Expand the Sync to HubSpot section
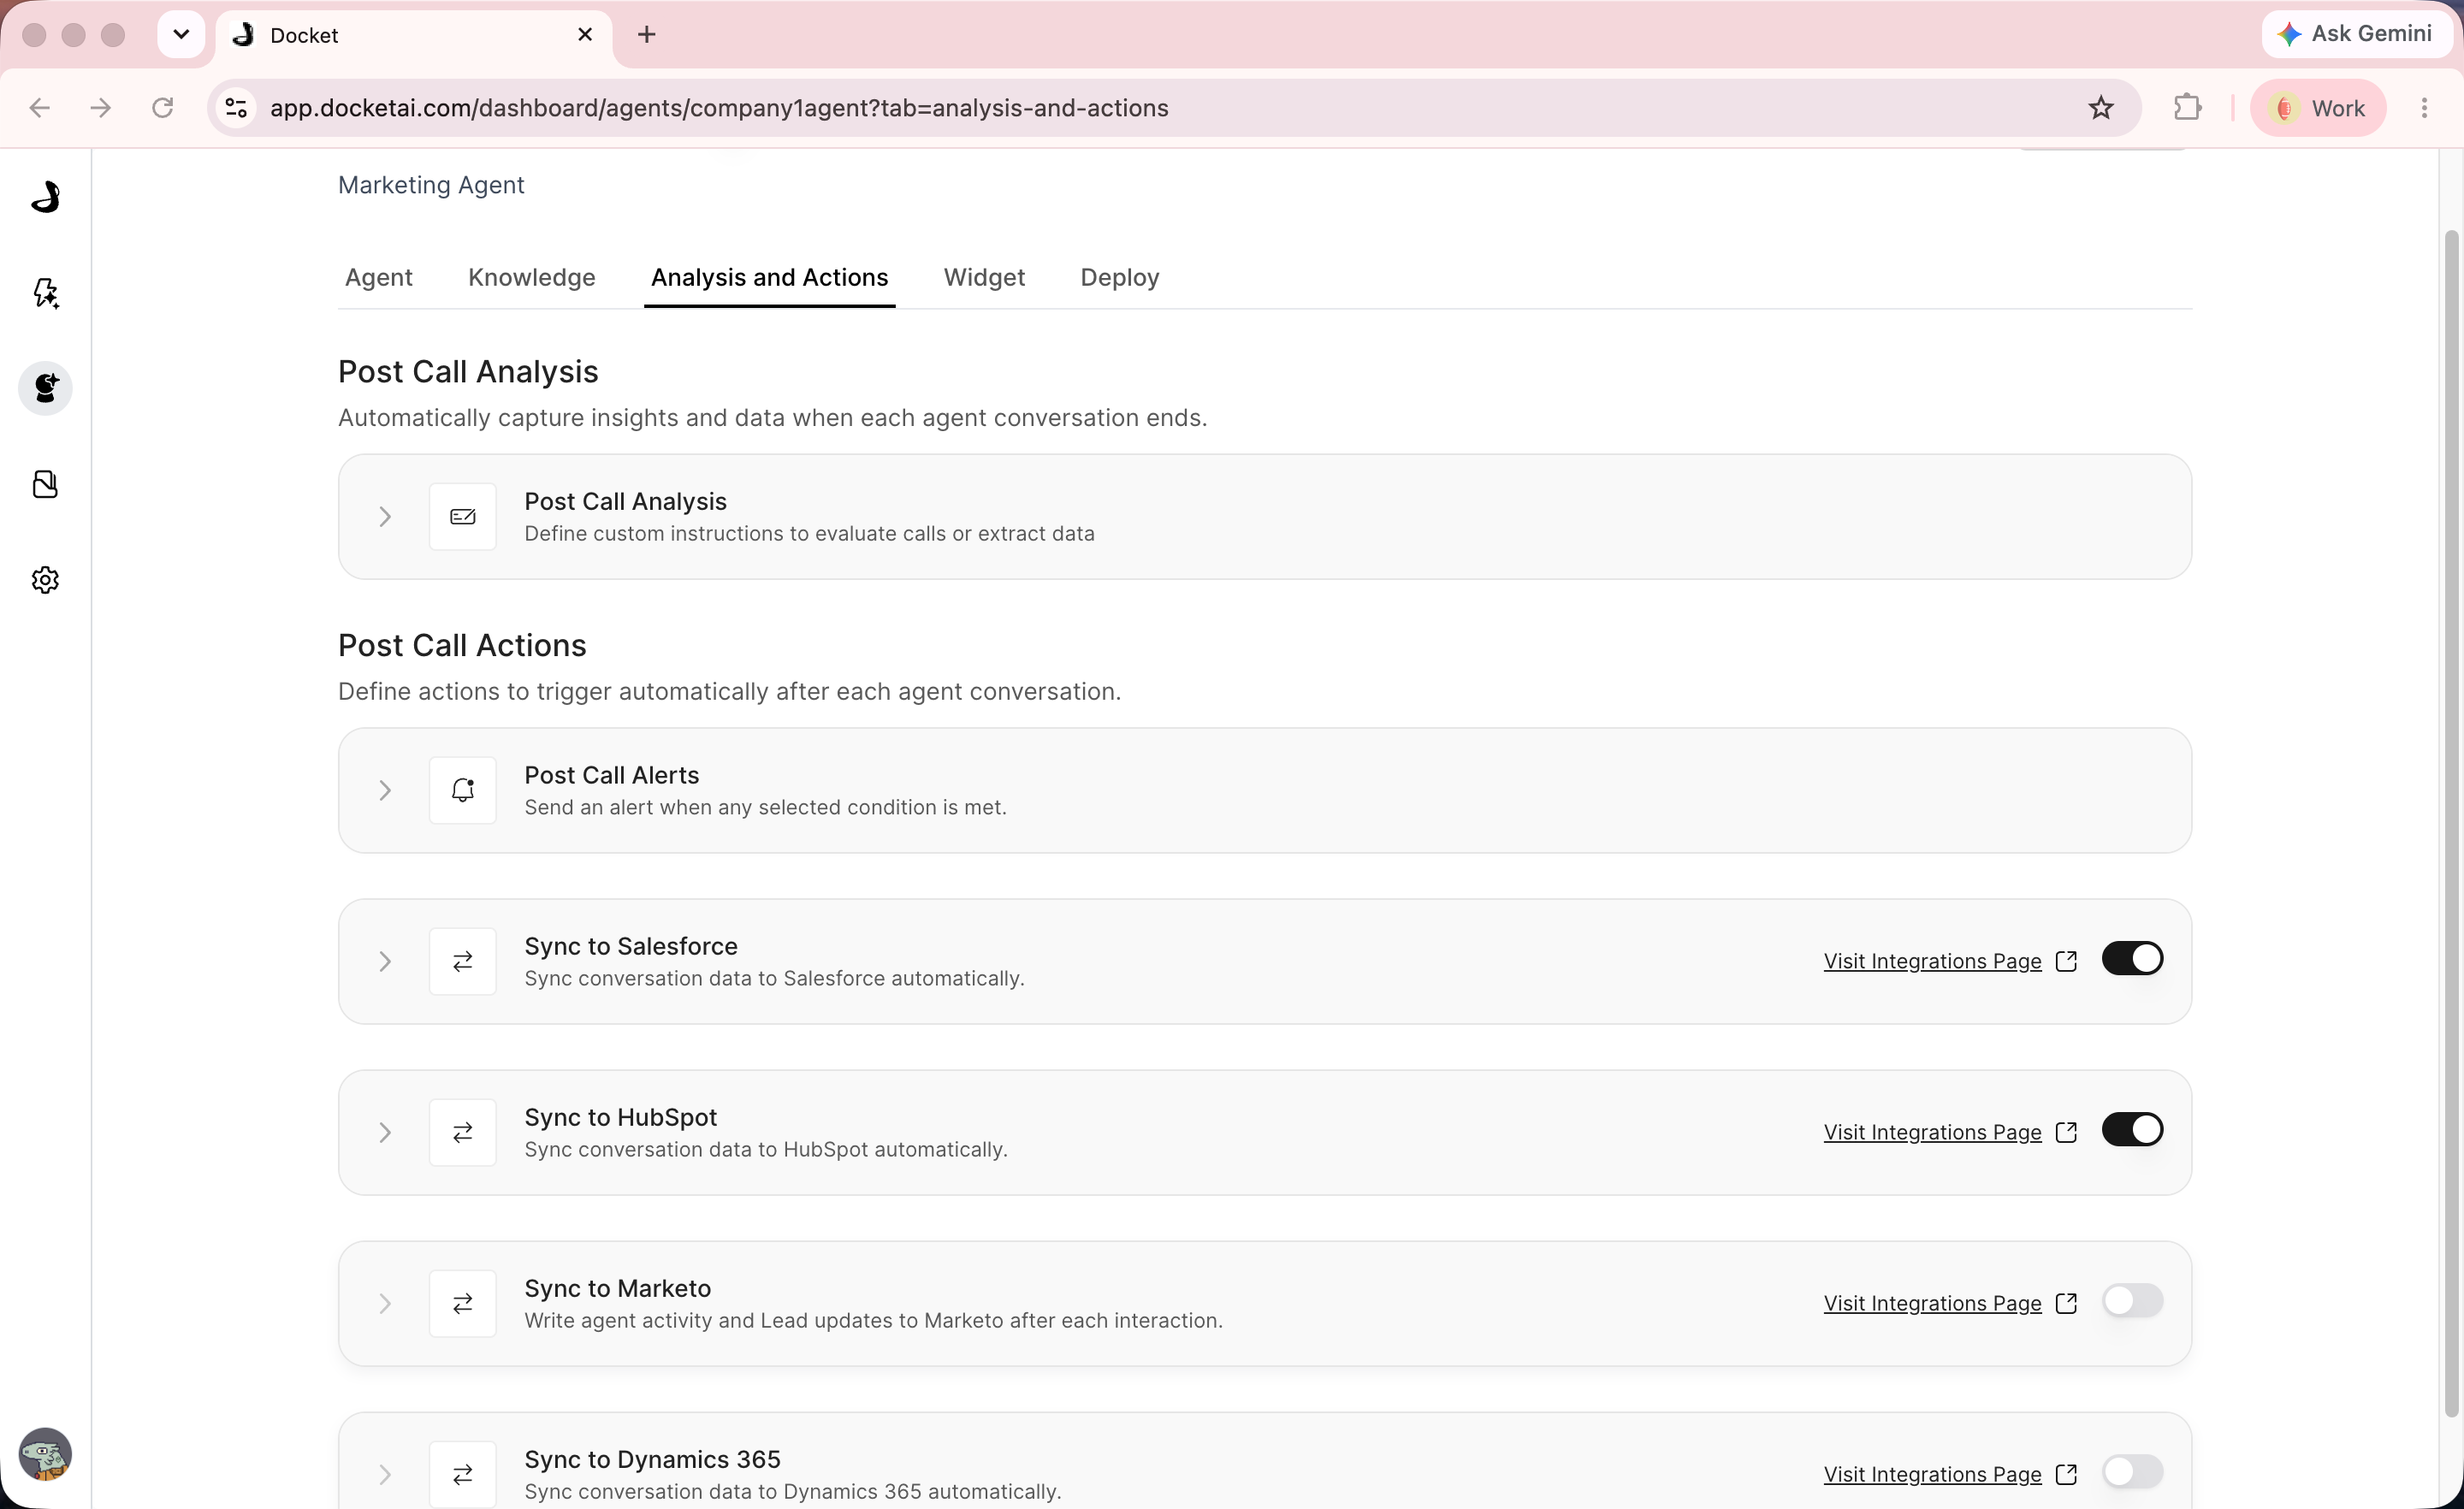Screen dimensions: 2464x1509 click(385, 1133)
